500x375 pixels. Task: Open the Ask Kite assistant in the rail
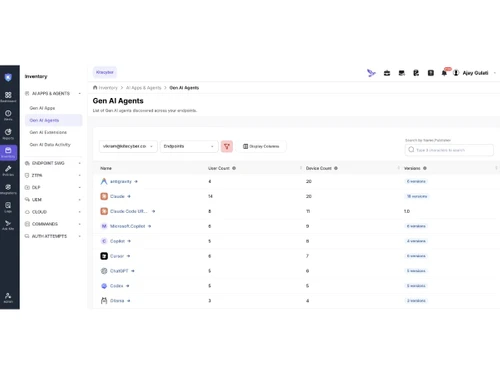click(x=8, y=225)
